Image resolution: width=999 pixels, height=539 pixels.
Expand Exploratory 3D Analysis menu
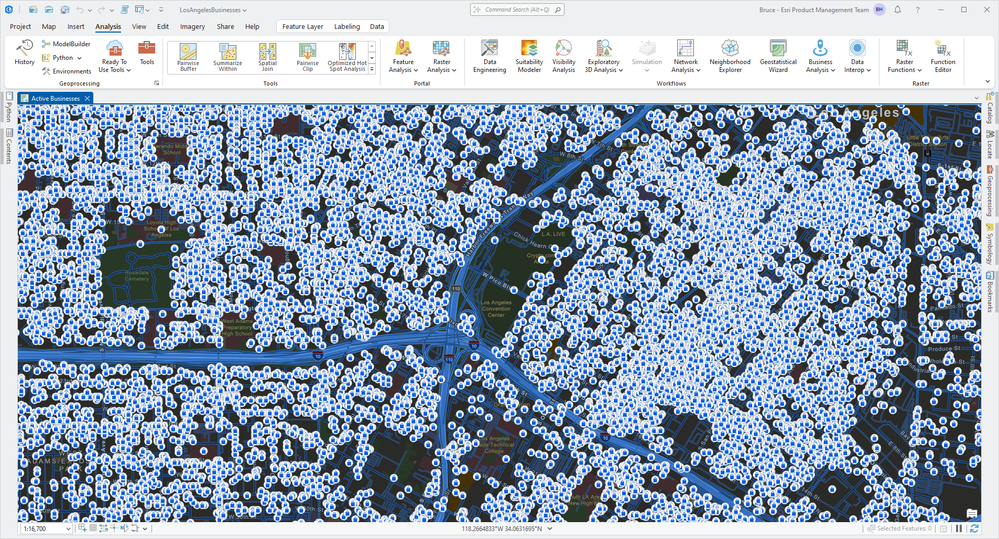point(603,56)
